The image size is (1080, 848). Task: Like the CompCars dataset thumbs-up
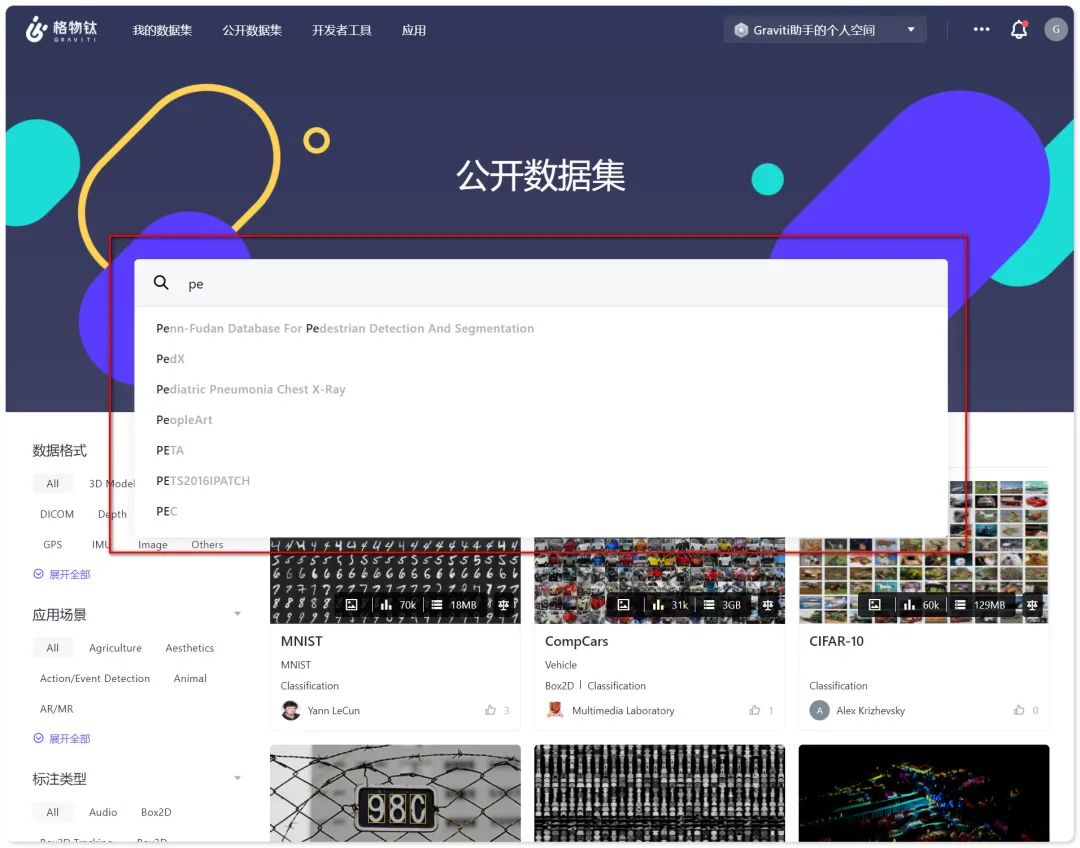pyautogui.click(x=755, y=710)
